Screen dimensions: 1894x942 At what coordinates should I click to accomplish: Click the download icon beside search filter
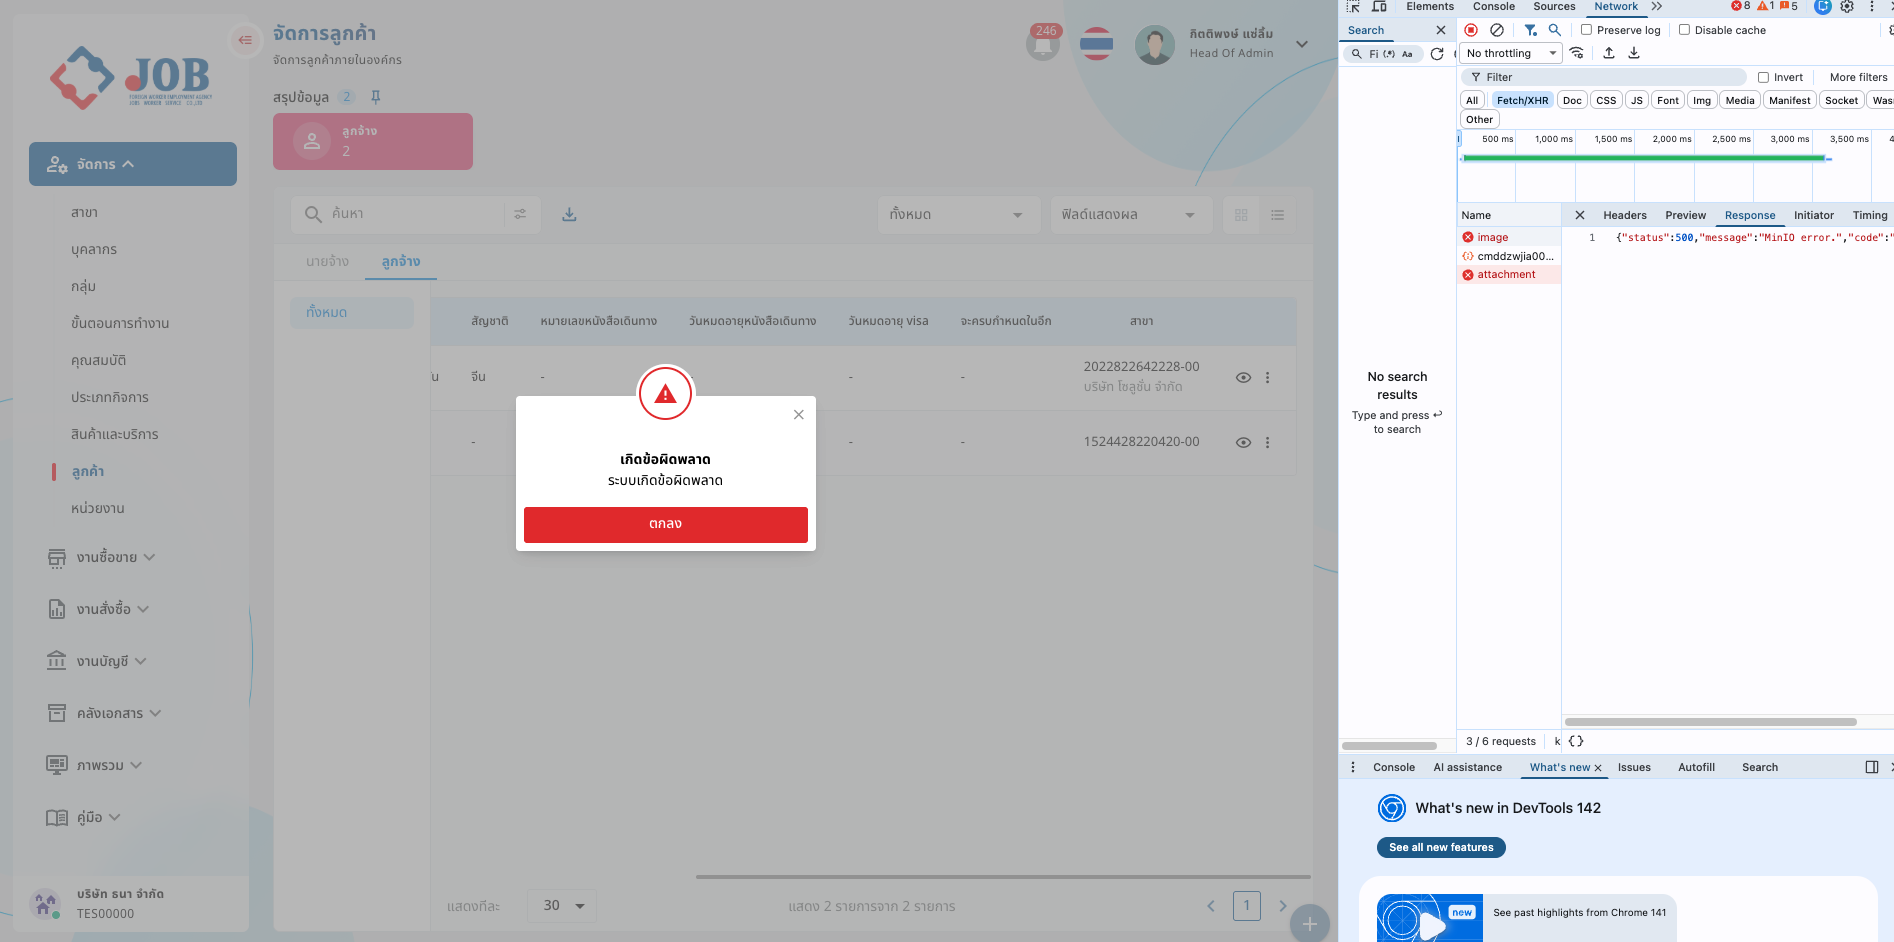click(569, 215)
